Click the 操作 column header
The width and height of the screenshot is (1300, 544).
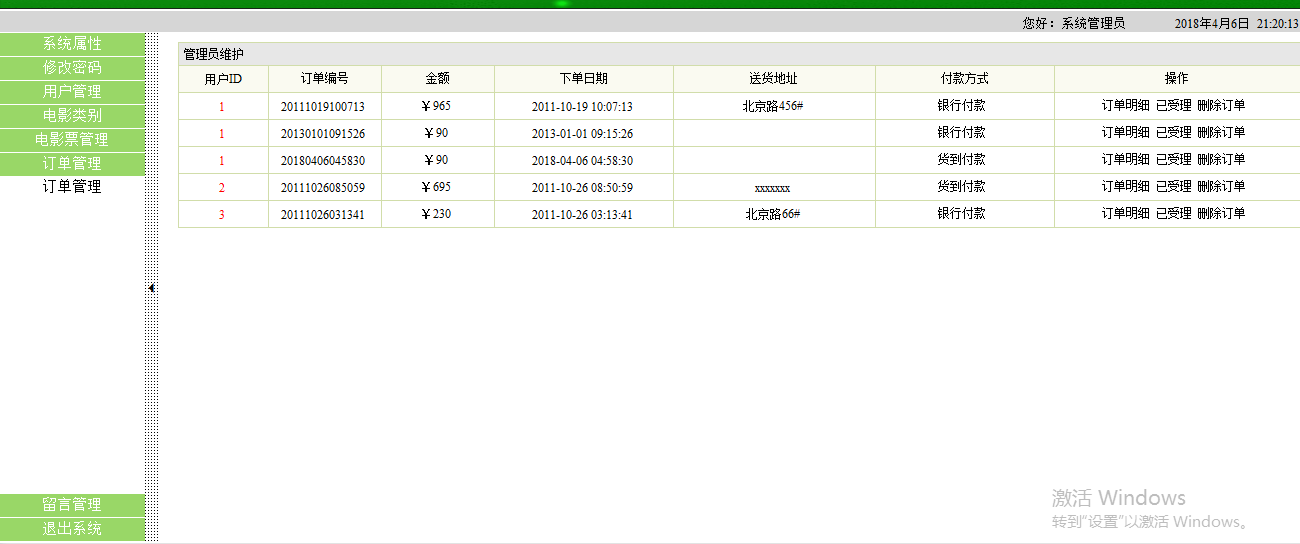[x=1177, y=78]
